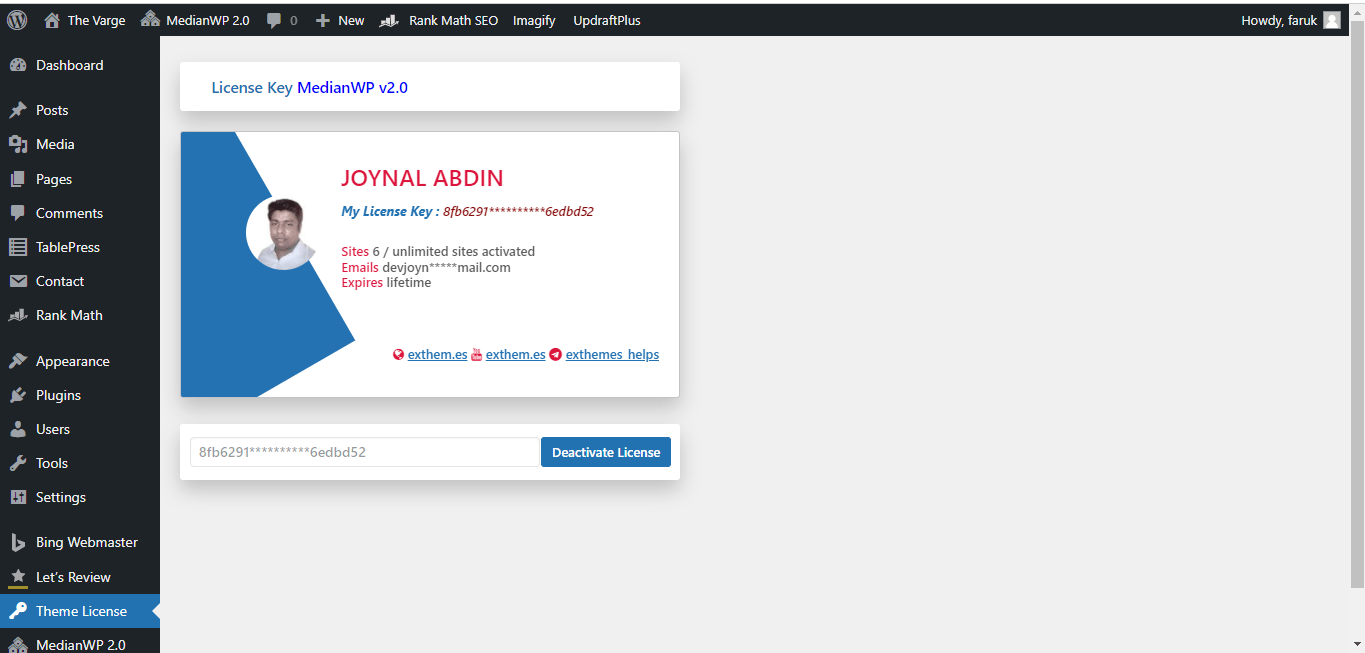Open TablePress via its table icon
The height and width of the screenshot is (653, 1365).
[18, 247]
